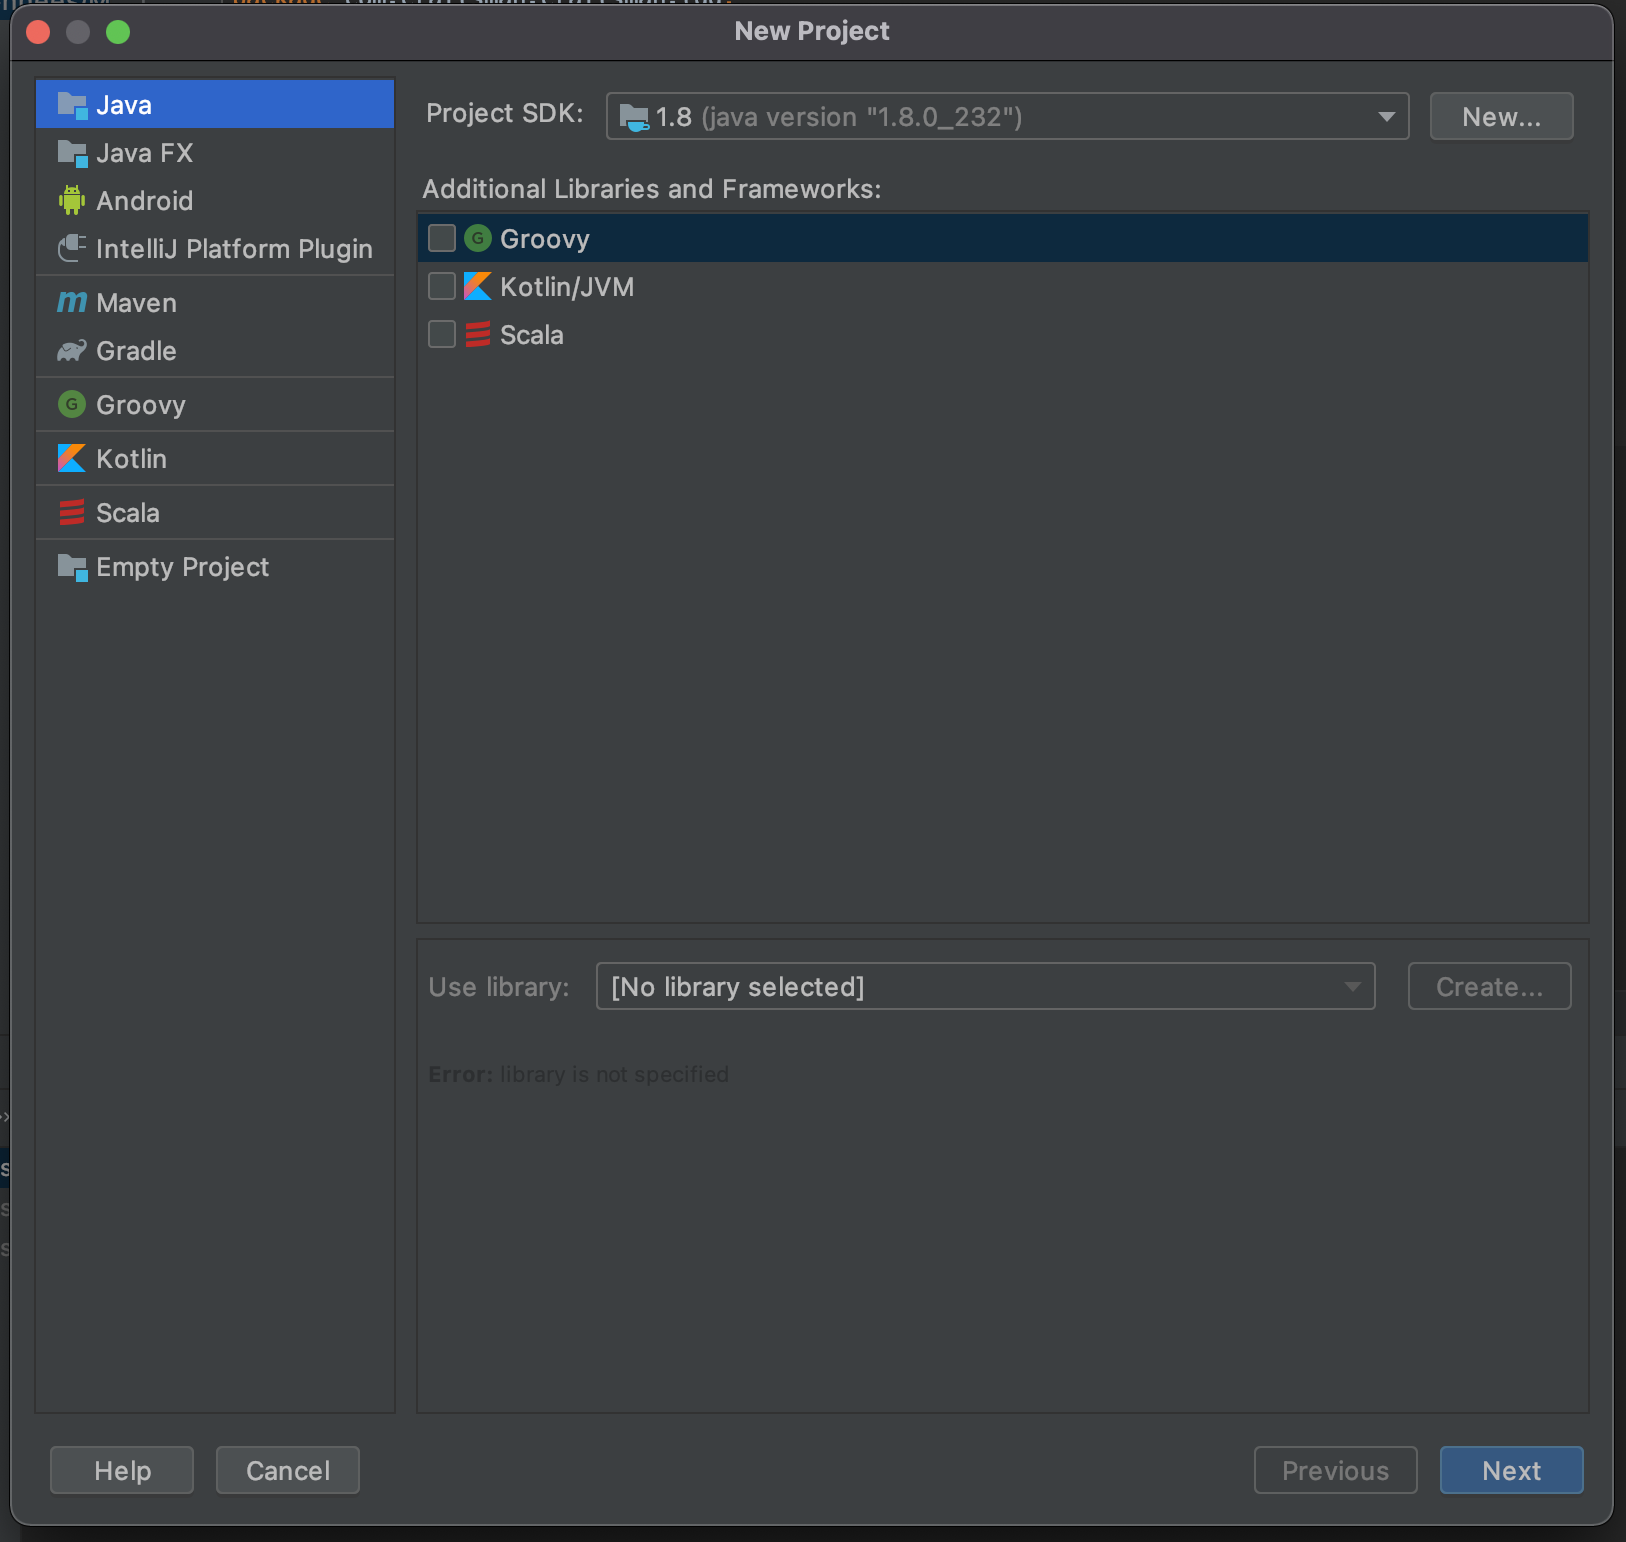The height and width of the screenshot is (1542, 1626).
Task: Select the Maven label in sidebar
Action: tap(136, 303)
